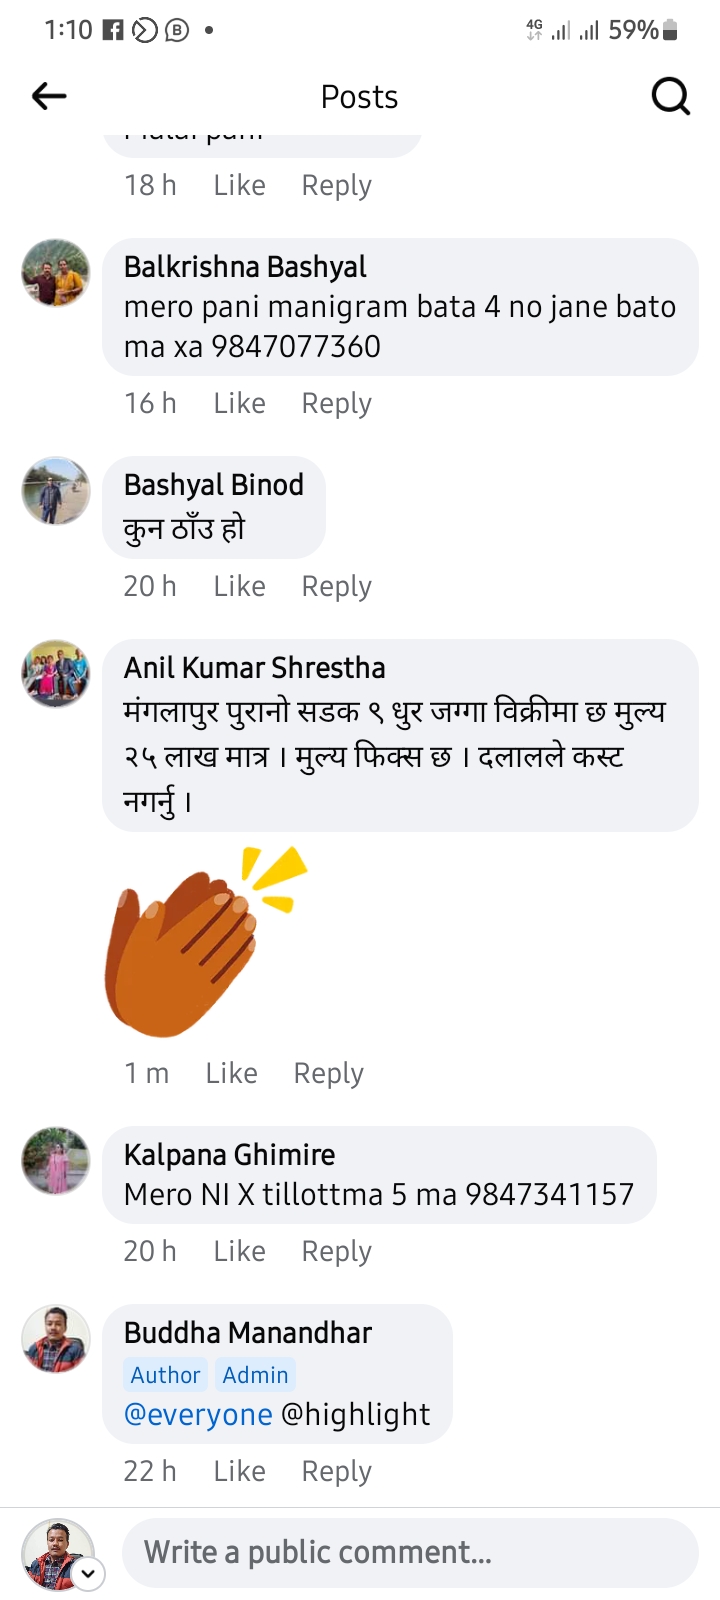Open Anil Kumar Shrestha's name link
The width and height of the screenshot is (720, 1600).
[254, 668]
